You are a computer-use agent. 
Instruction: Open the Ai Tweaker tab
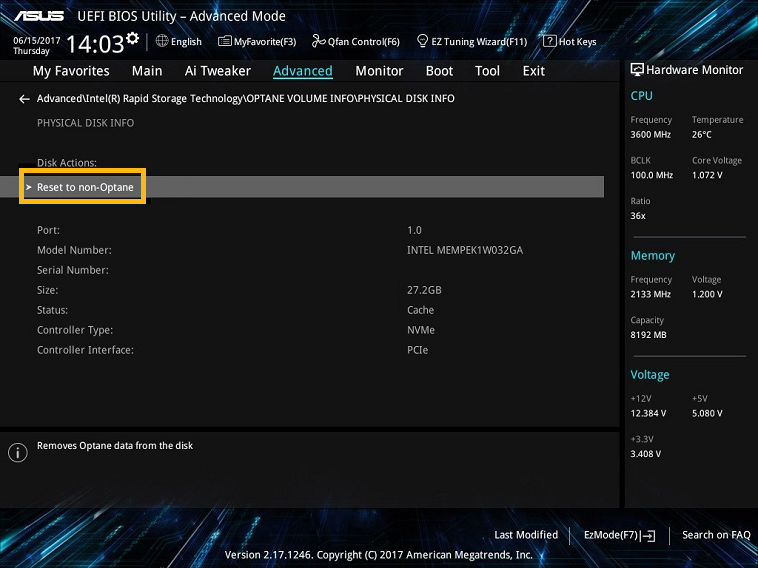click(218, 71)
